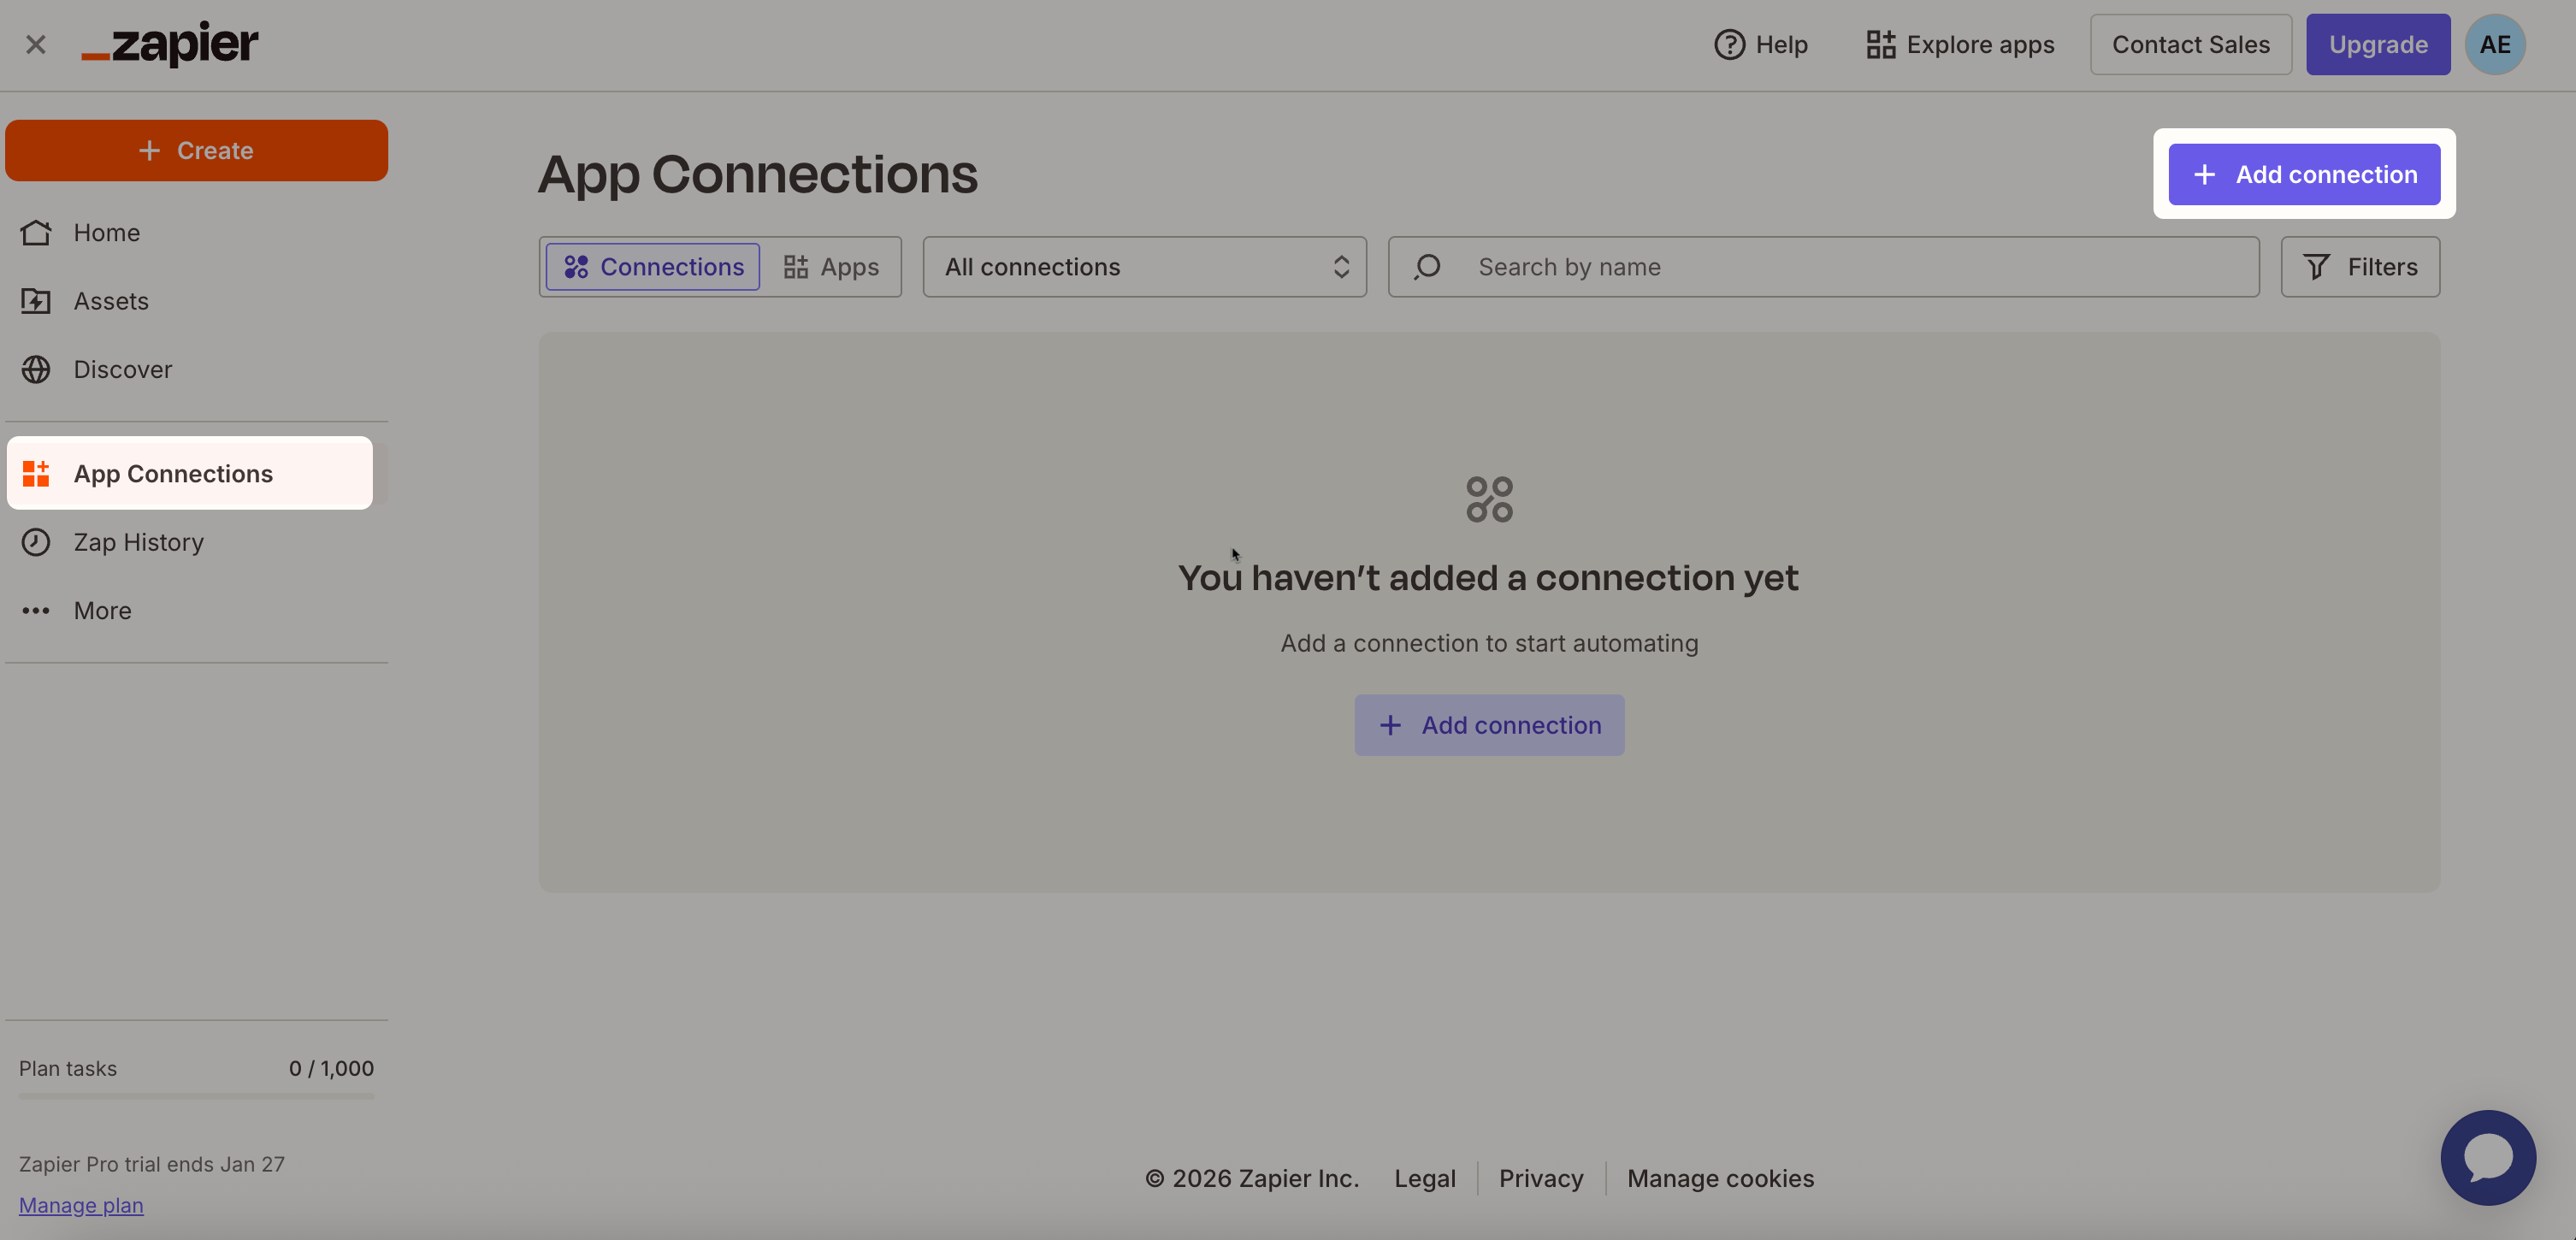Click the Help question mark icon
Screen dimensions: 2576x1240
[x=1729, y=45]
